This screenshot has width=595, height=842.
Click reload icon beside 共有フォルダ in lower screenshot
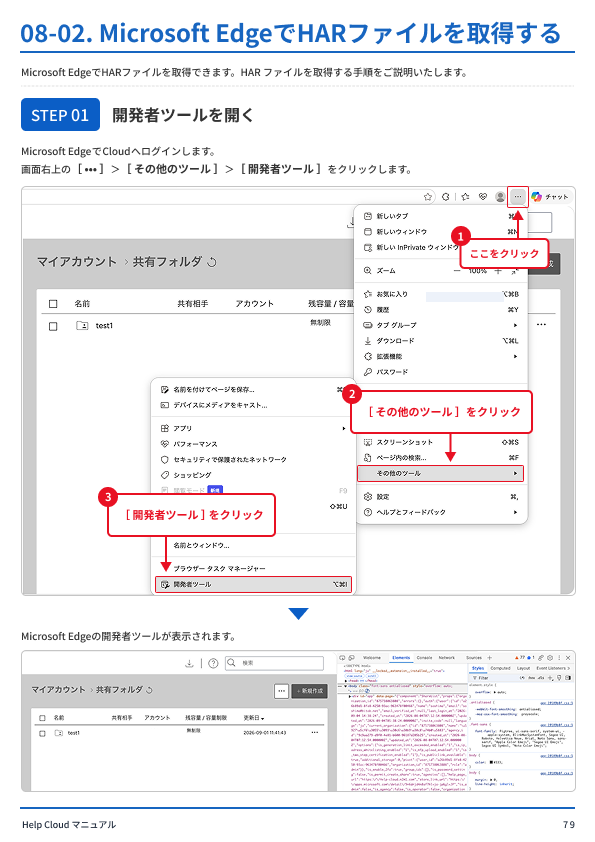[149, 690]
